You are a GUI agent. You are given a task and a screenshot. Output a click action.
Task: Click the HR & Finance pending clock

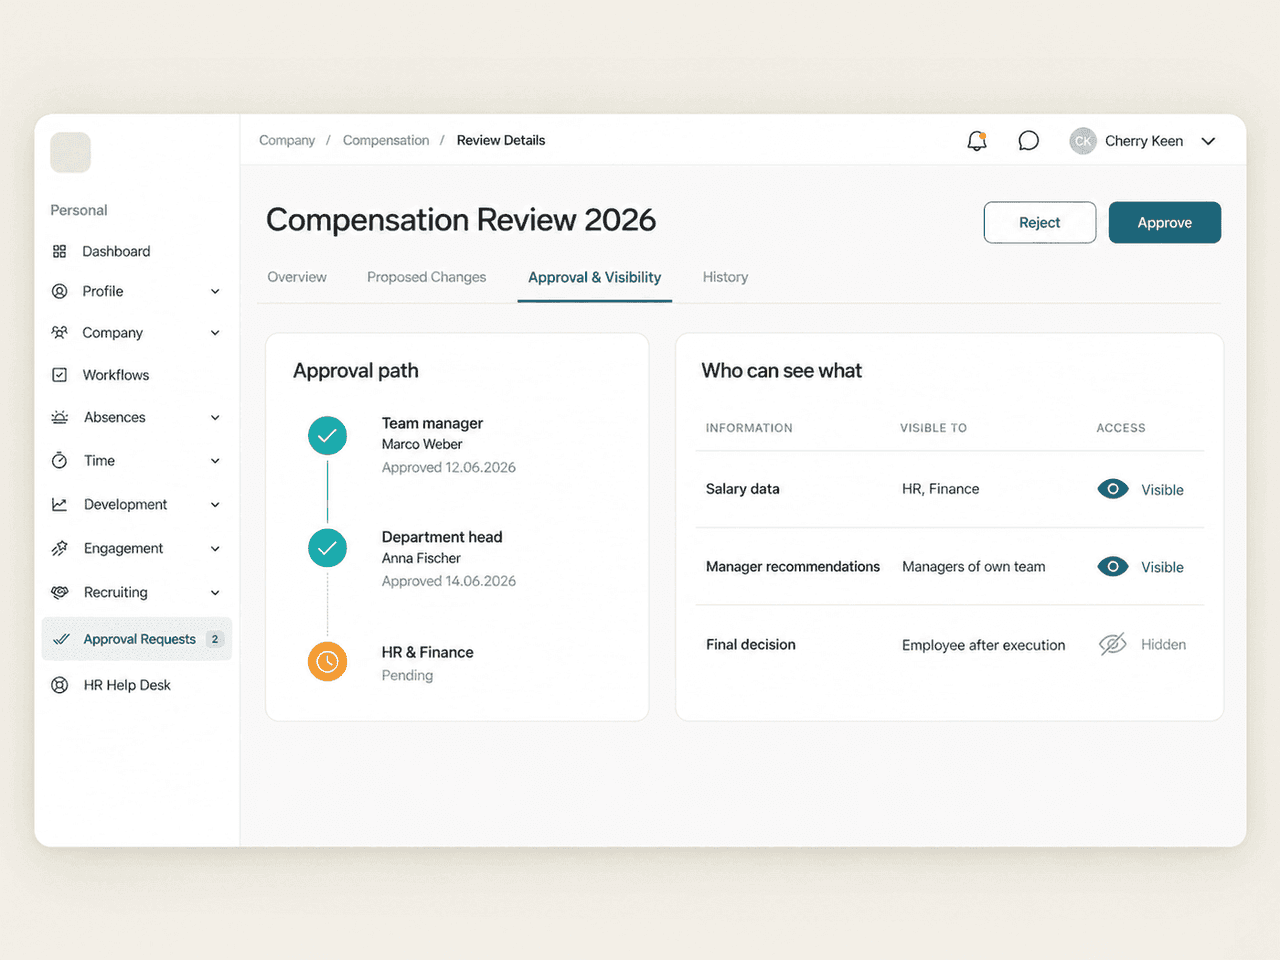(327, 661)
